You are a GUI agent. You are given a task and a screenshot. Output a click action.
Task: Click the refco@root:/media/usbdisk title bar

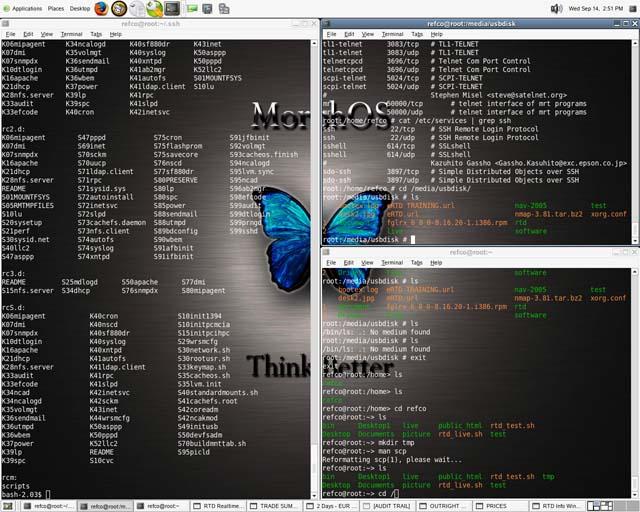(471, 24)
